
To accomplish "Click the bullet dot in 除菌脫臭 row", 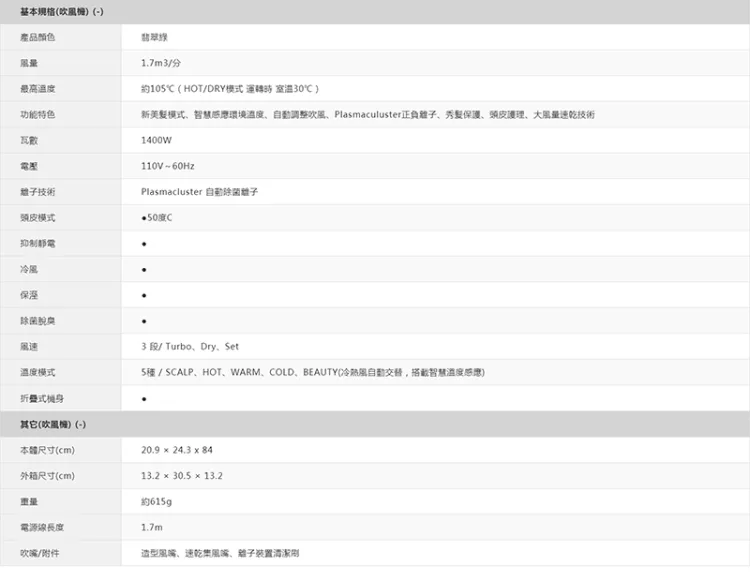I will pyautogui.click(x=145, y=322).
